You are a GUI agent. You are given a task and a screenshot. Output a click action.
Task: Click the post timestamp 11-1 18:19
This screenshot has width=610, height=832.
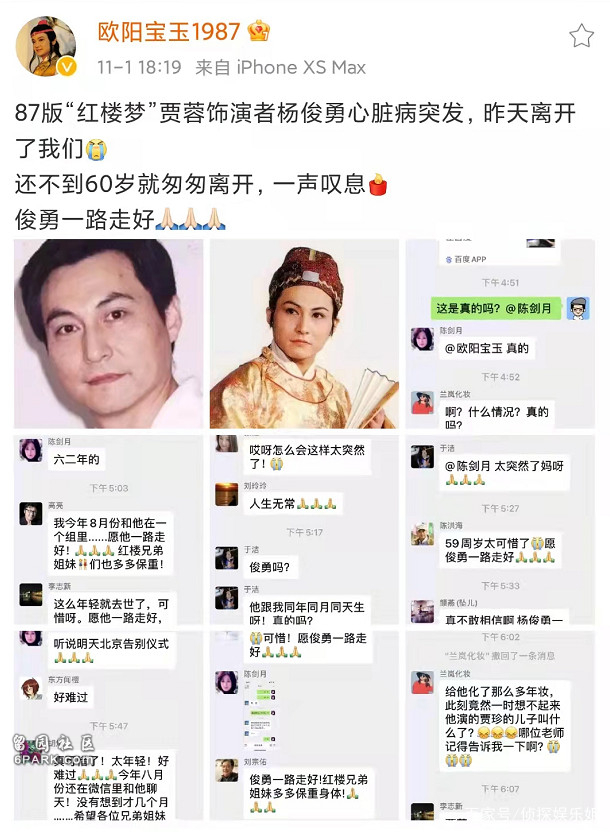(x=139, y=67)
